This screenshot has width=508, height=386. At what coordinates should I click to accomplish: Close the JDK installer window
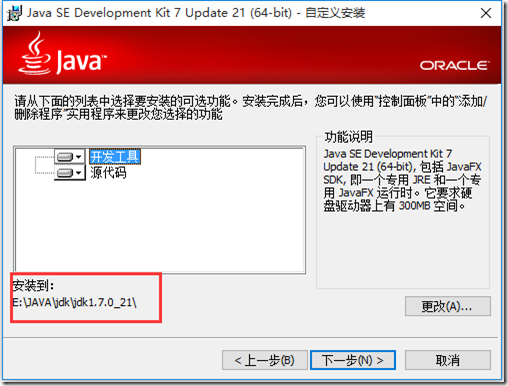click(x=486, y=13)
